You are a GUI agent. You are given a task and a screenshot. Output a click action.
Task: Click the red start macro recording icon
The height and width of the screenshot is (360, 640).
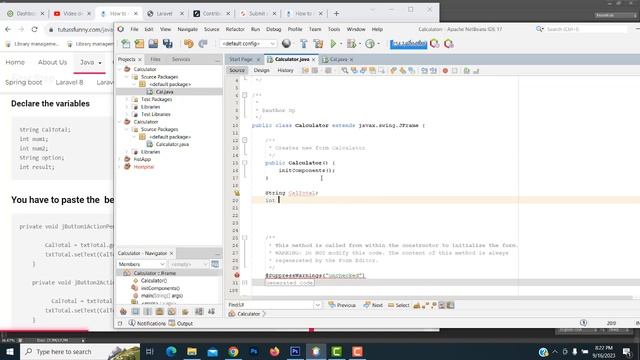[445, 71]
